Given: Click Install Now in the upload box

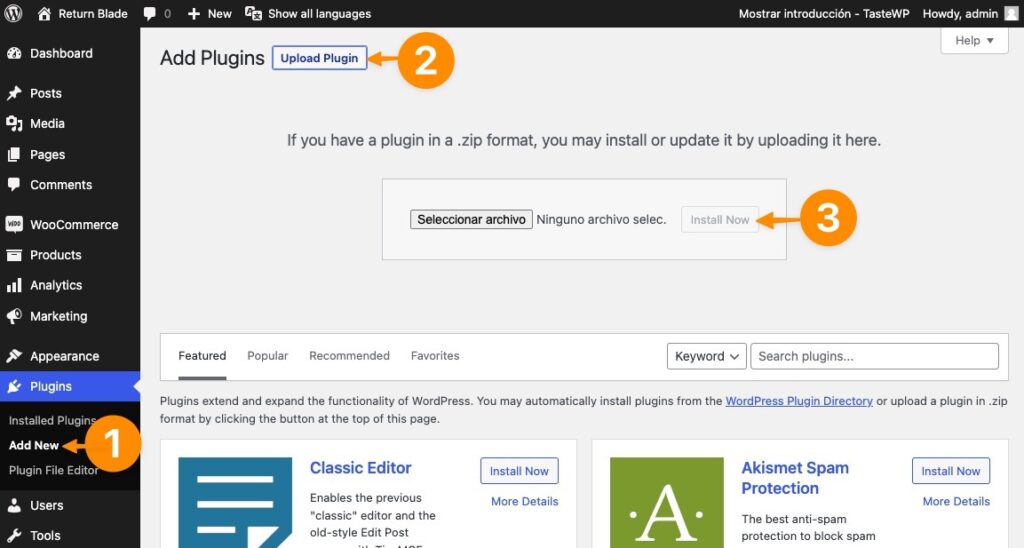Looking at the screenshot, I should [x=720, y=220].
